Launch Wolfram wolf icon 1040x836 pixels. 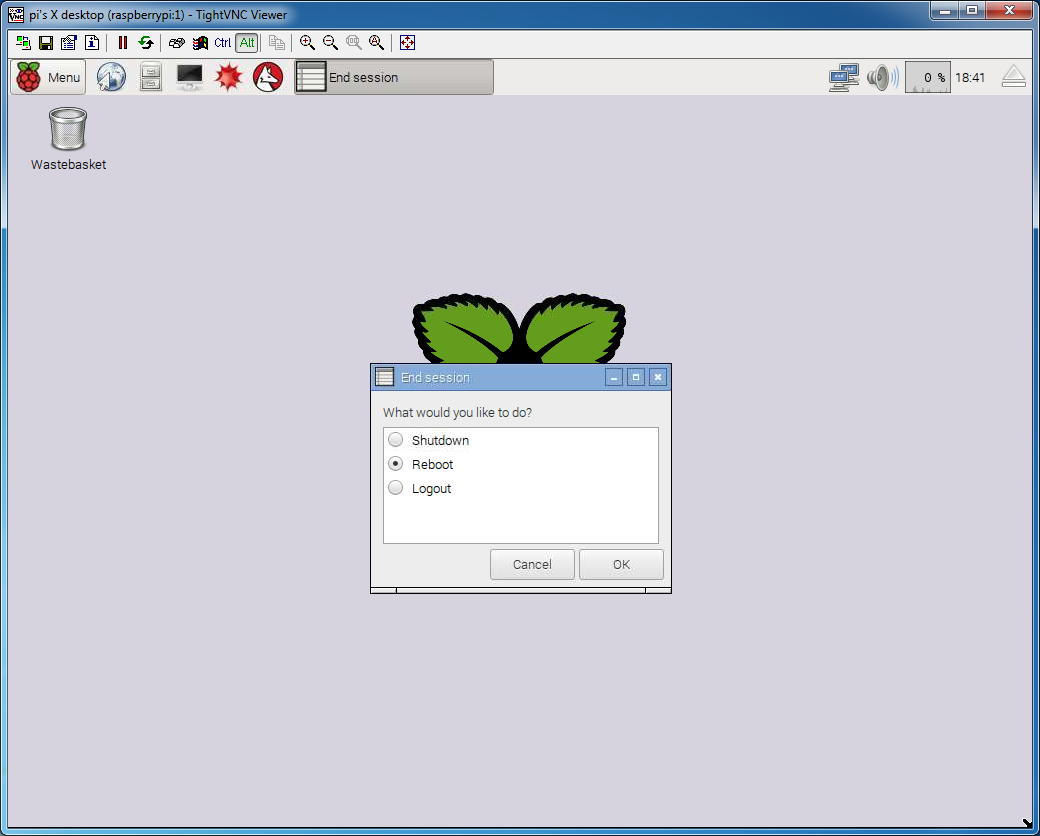click(x=268, y=77)
